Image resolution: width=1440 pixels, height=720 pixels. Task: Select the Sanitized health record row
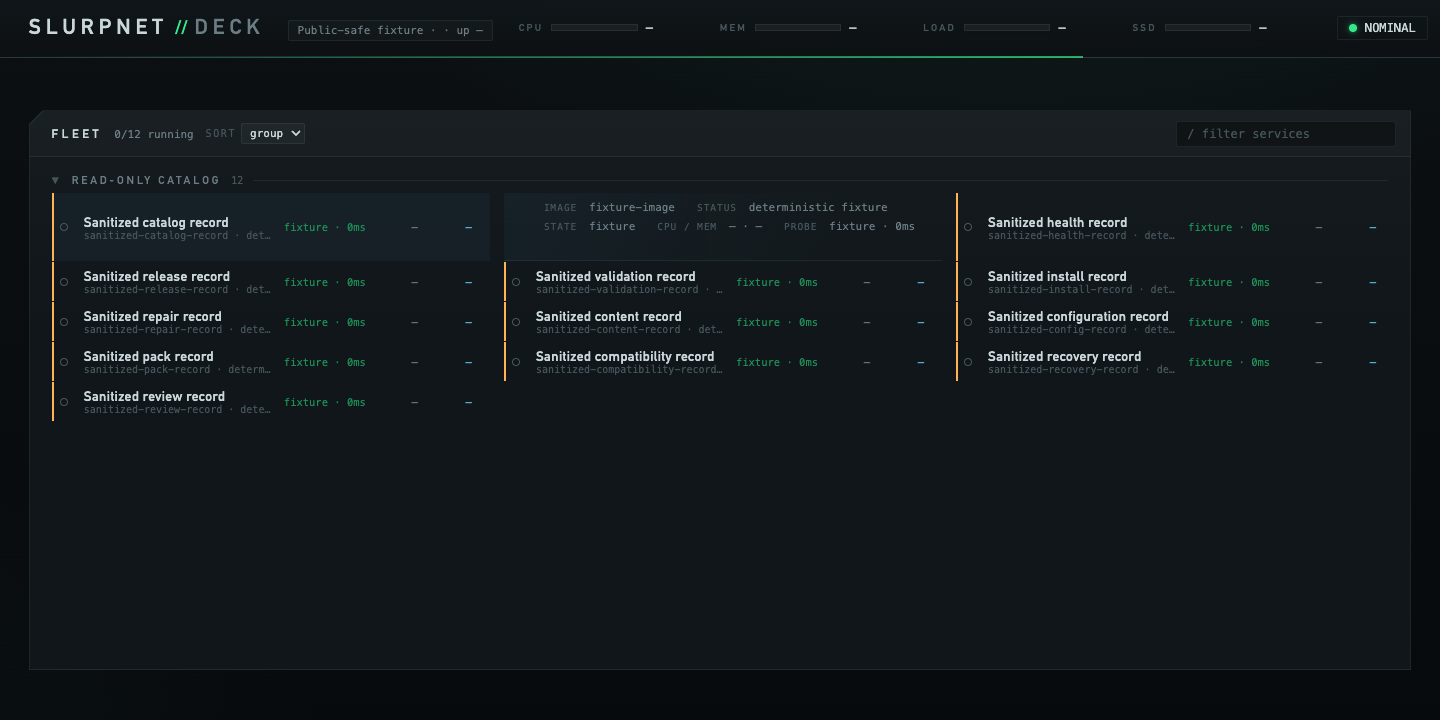click(1175, 227)
